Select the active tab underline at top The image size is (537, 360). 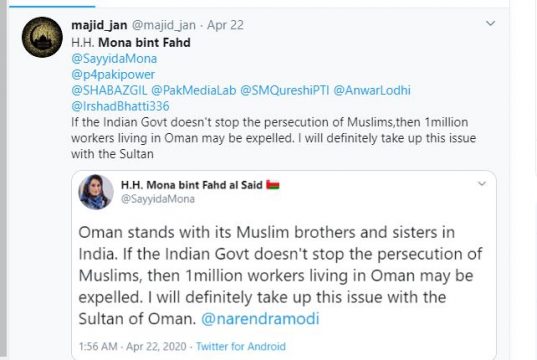point(52,6)
